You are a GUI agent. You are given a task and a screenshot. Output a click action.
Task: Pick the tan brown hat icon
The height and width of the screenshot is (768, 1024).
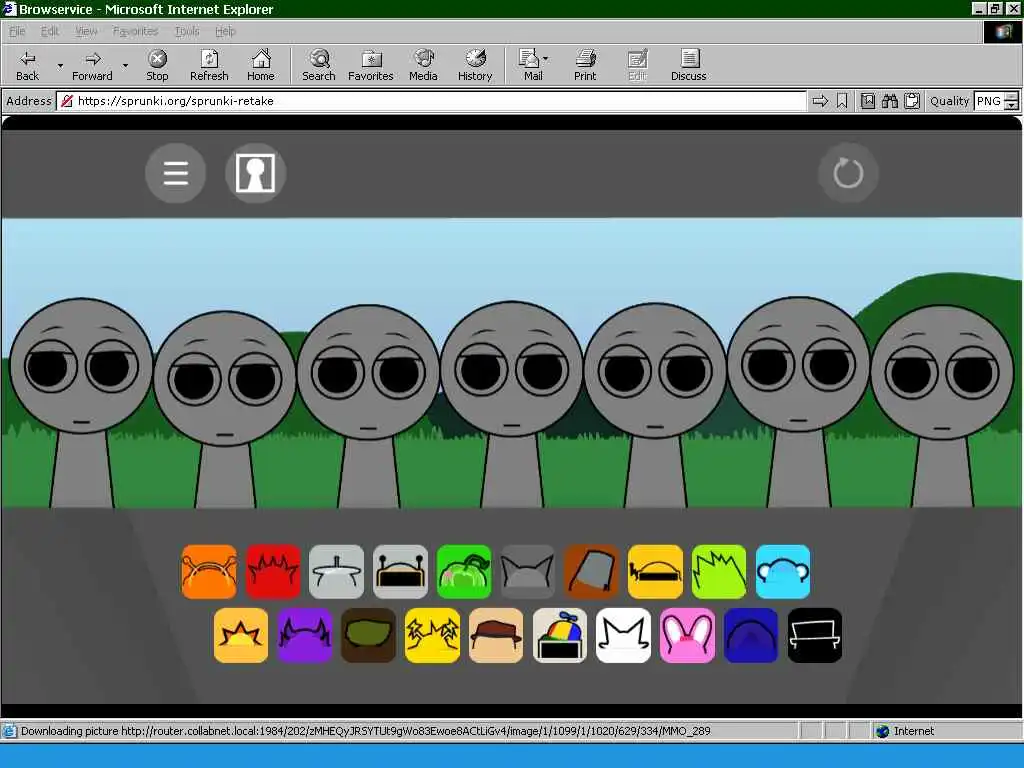tap(496, 635)
